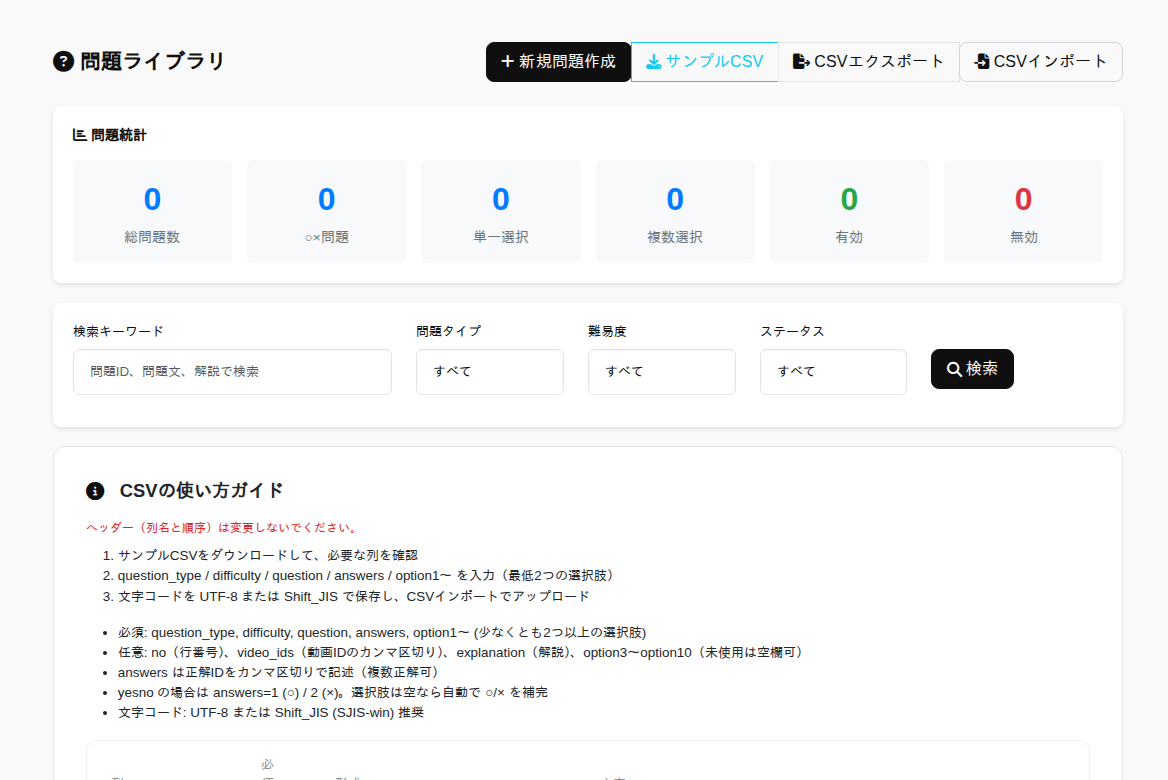Click the answers は正解ID bullet
Viewport: 1168px width, 780px height.
(x=281, y=673)
